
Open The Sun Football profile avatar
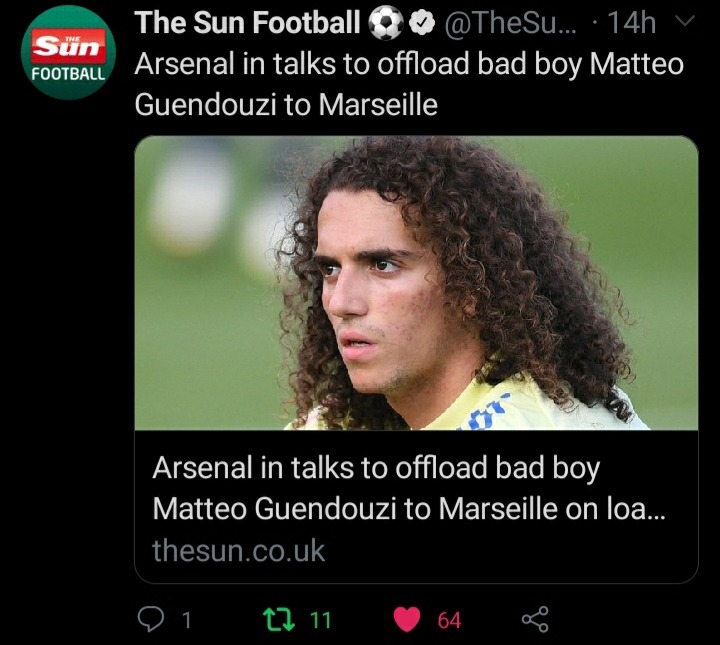[68, 52]
